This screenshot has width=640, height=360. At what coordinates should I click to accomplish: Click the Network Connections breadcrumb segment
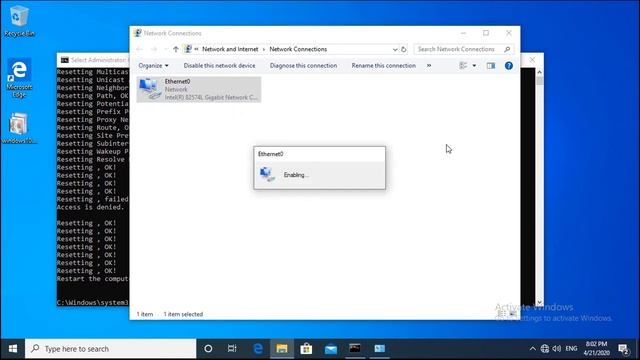coord(298,49)
